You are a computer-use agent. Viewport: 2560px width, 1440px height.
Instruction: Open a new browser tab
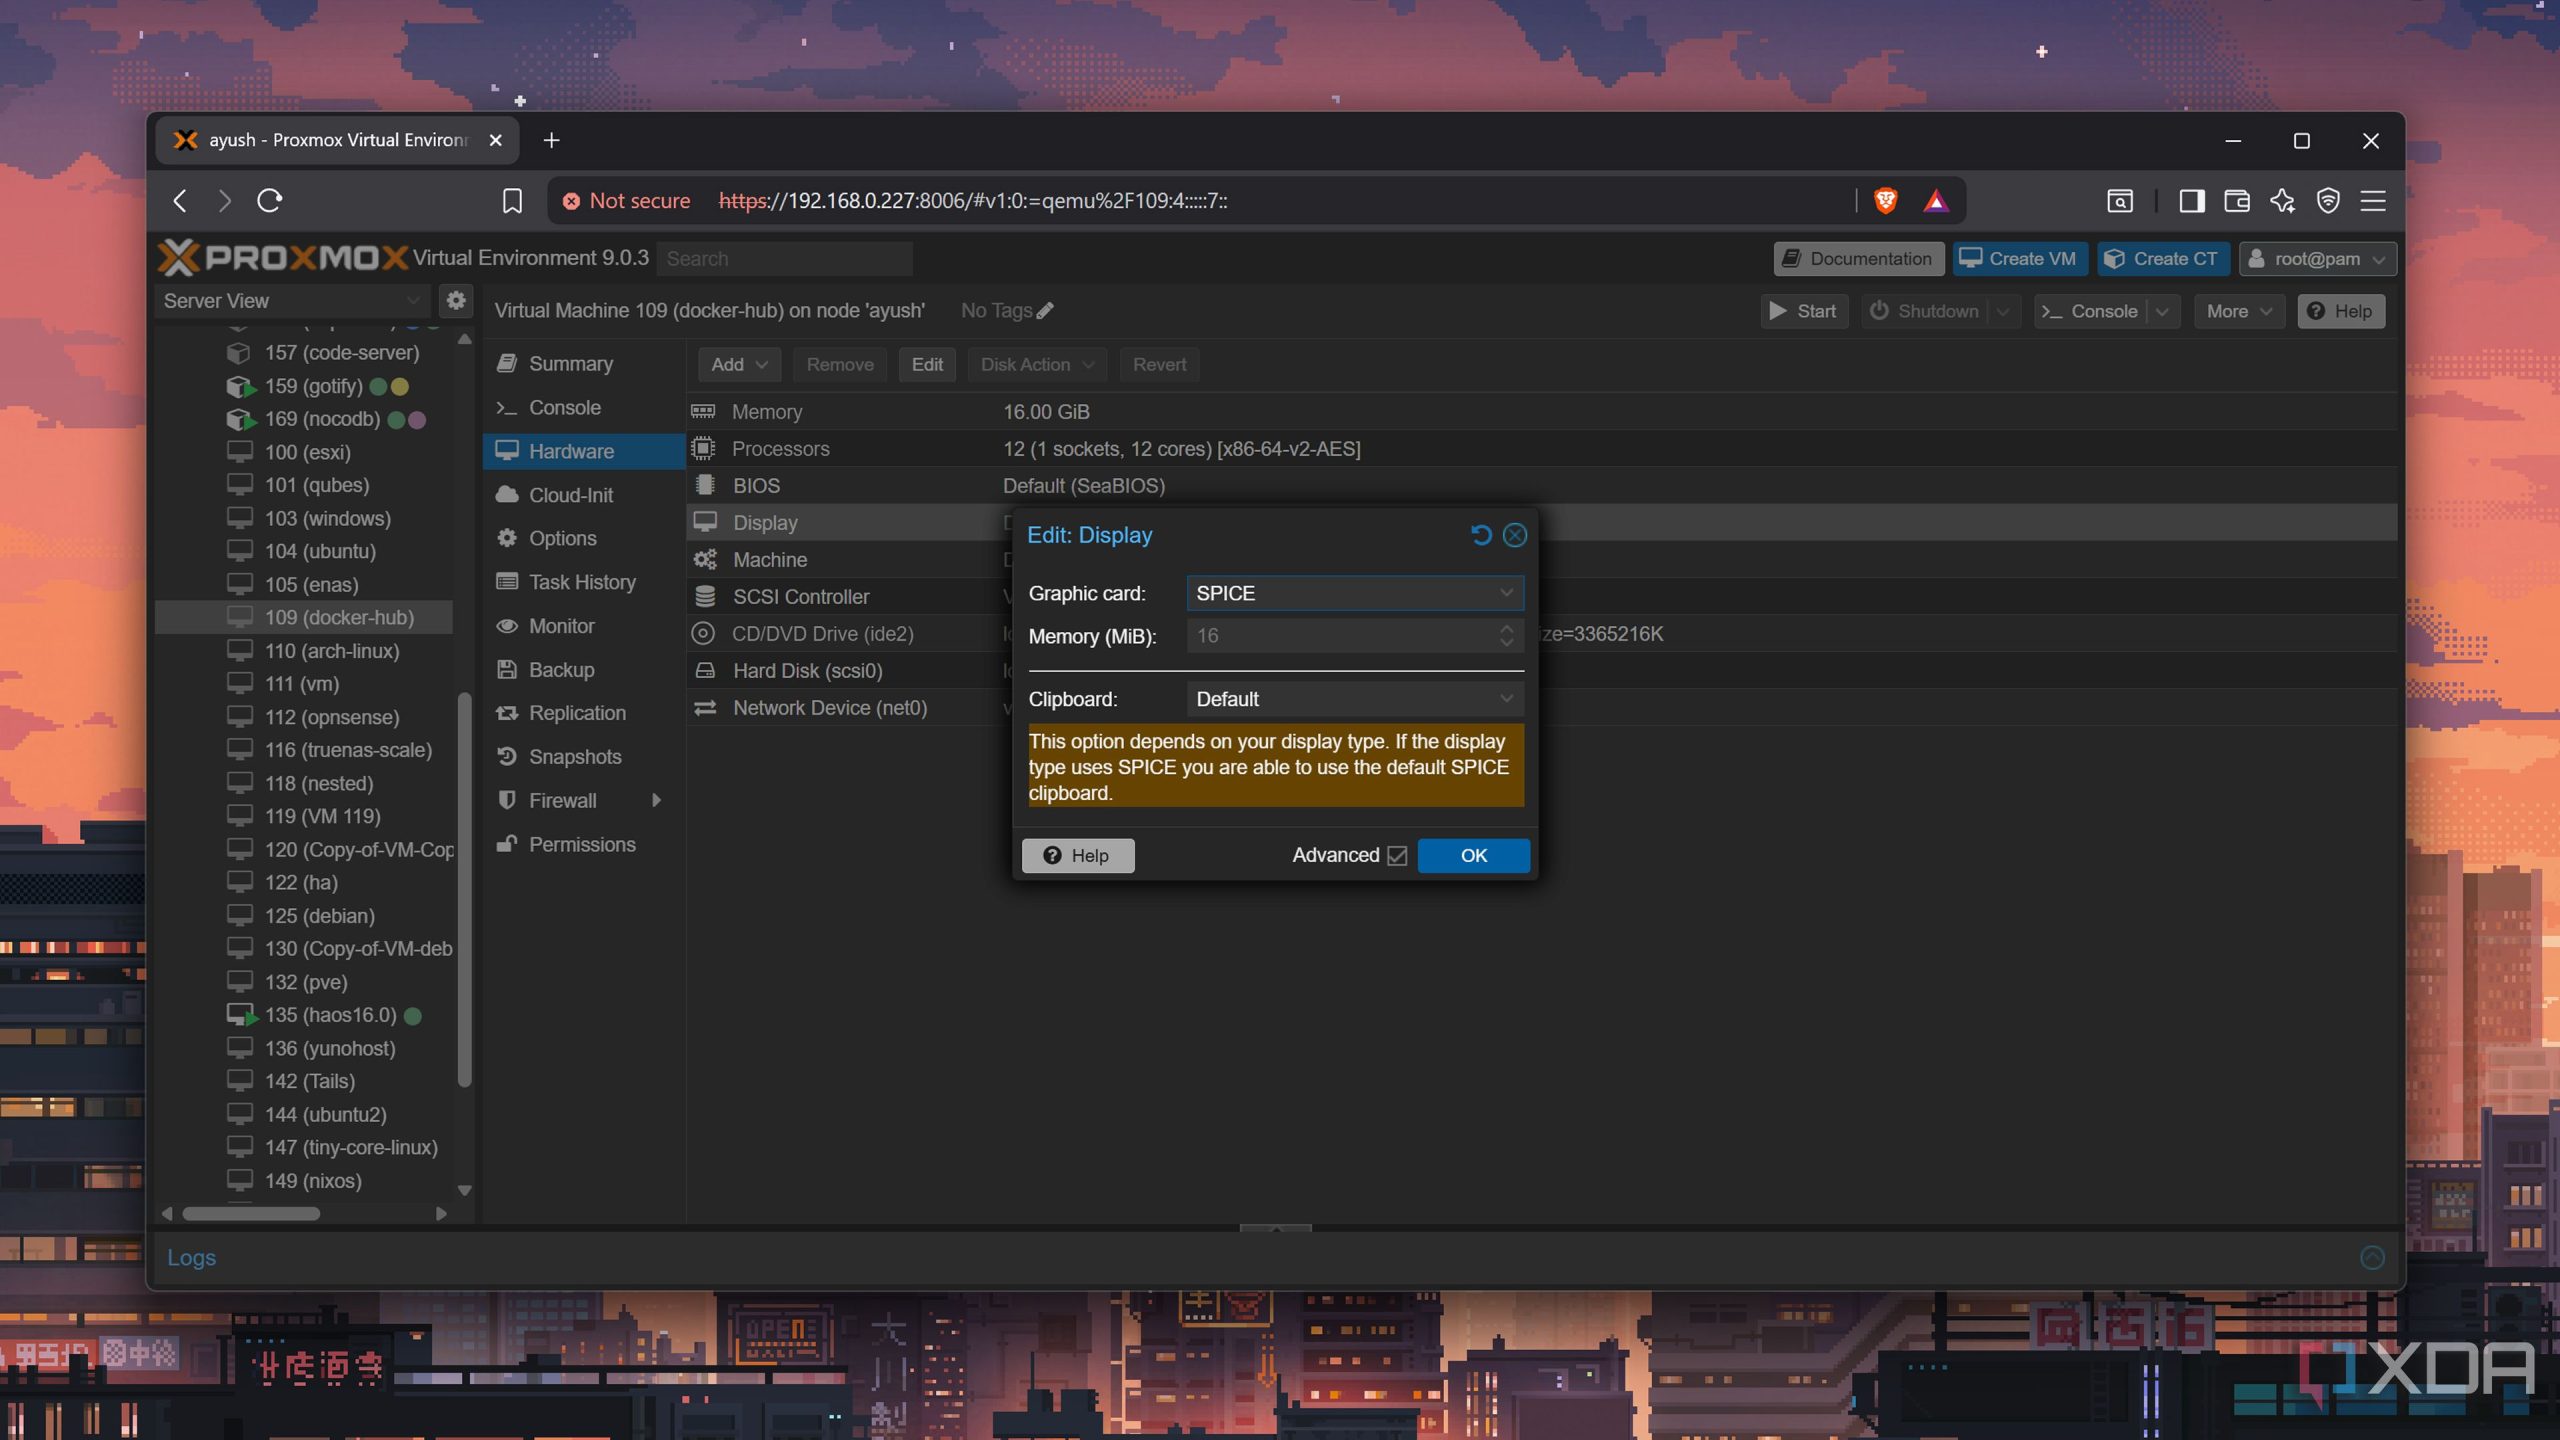click(x=551, y=140)
